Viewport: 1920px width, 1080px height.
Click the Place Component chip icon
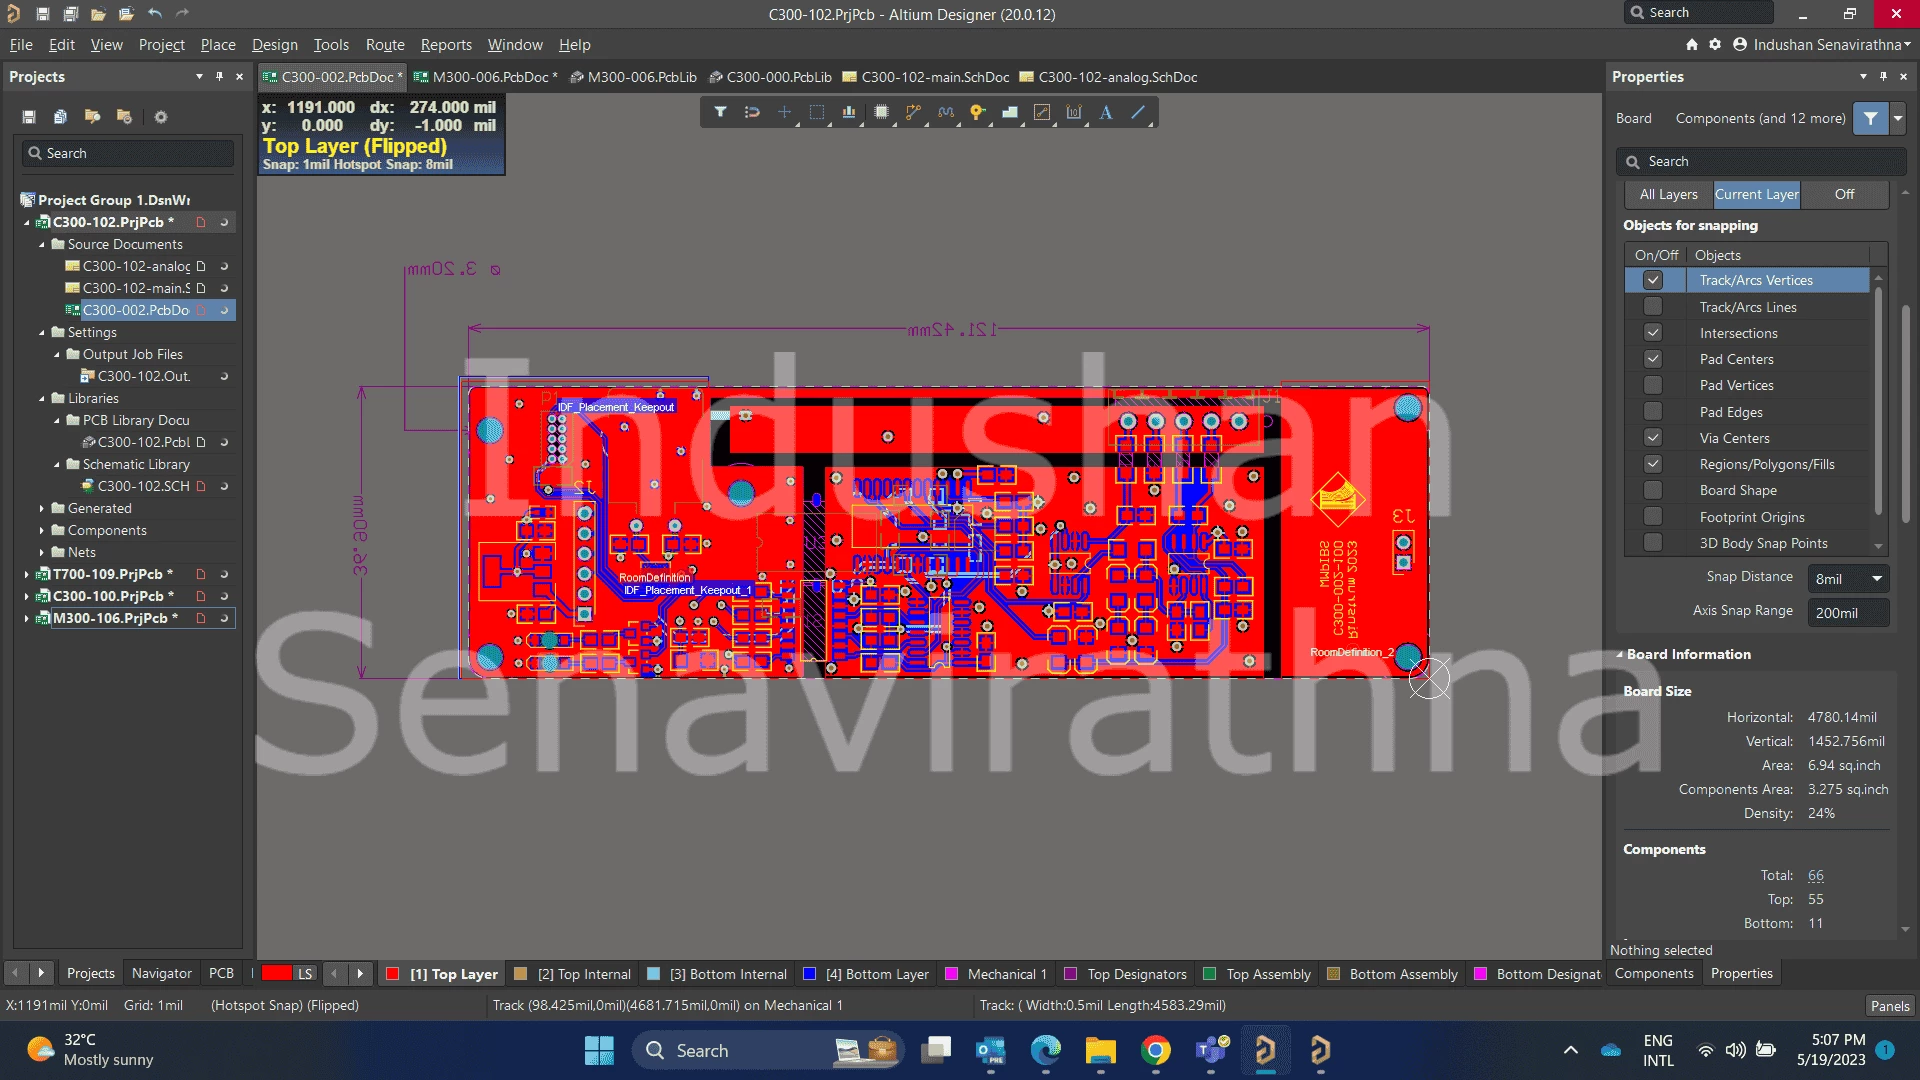[x=881, y=113]
